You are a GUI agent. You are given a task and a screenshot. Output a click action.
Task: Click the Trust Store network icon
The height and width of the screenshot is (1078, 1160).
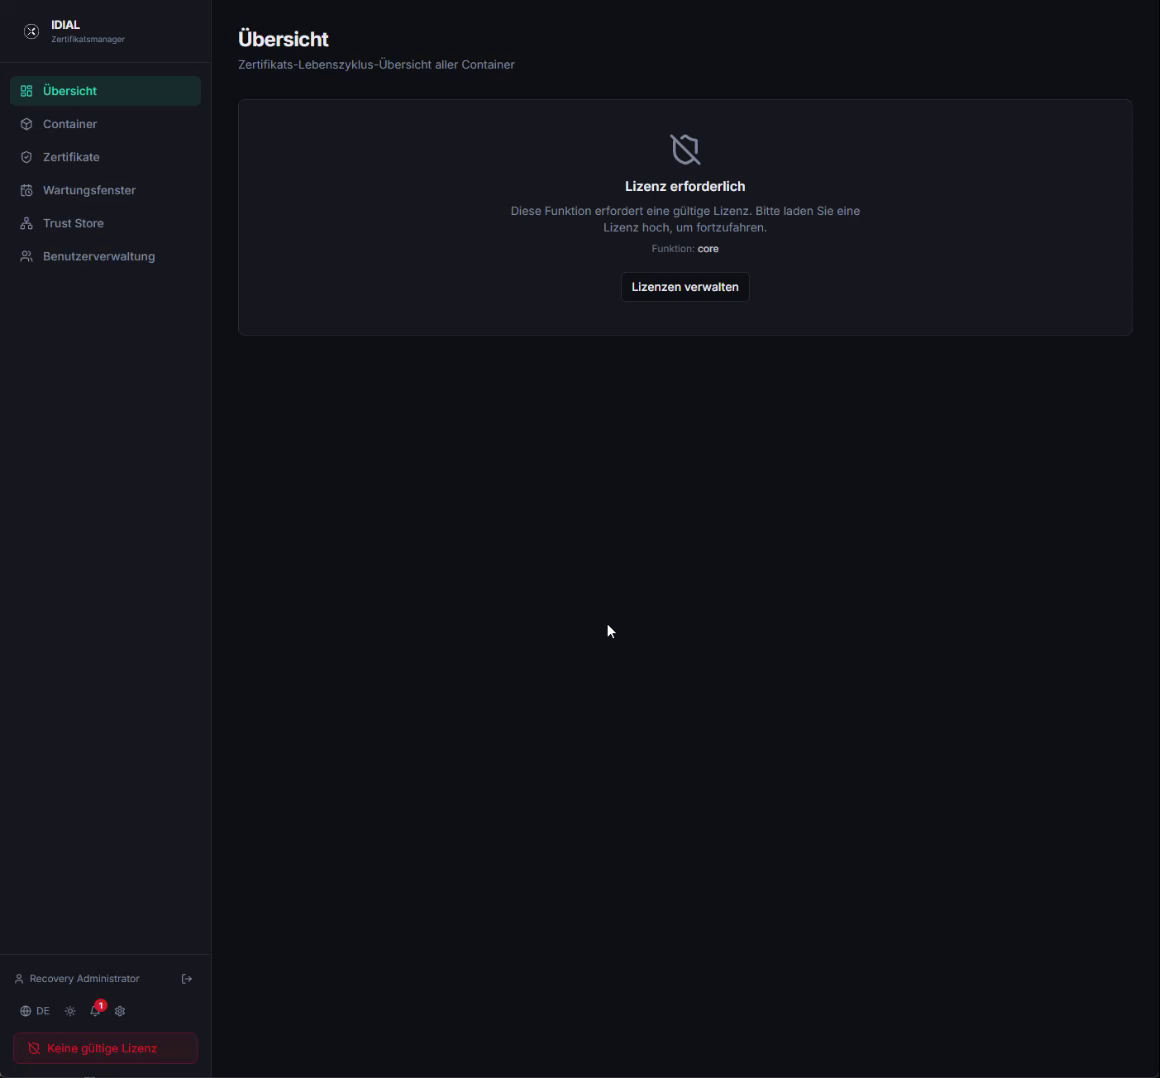(x=27, y=223)
